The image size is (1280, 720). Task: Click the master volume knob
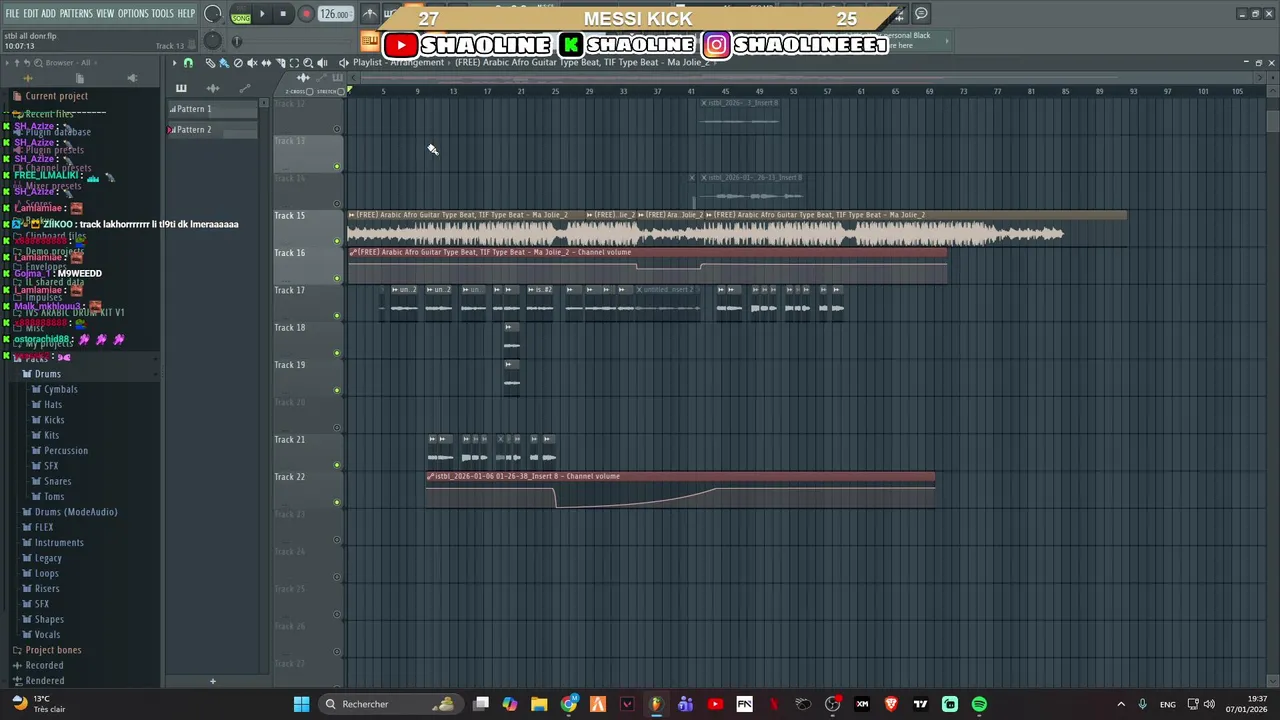tap(213, 14)
